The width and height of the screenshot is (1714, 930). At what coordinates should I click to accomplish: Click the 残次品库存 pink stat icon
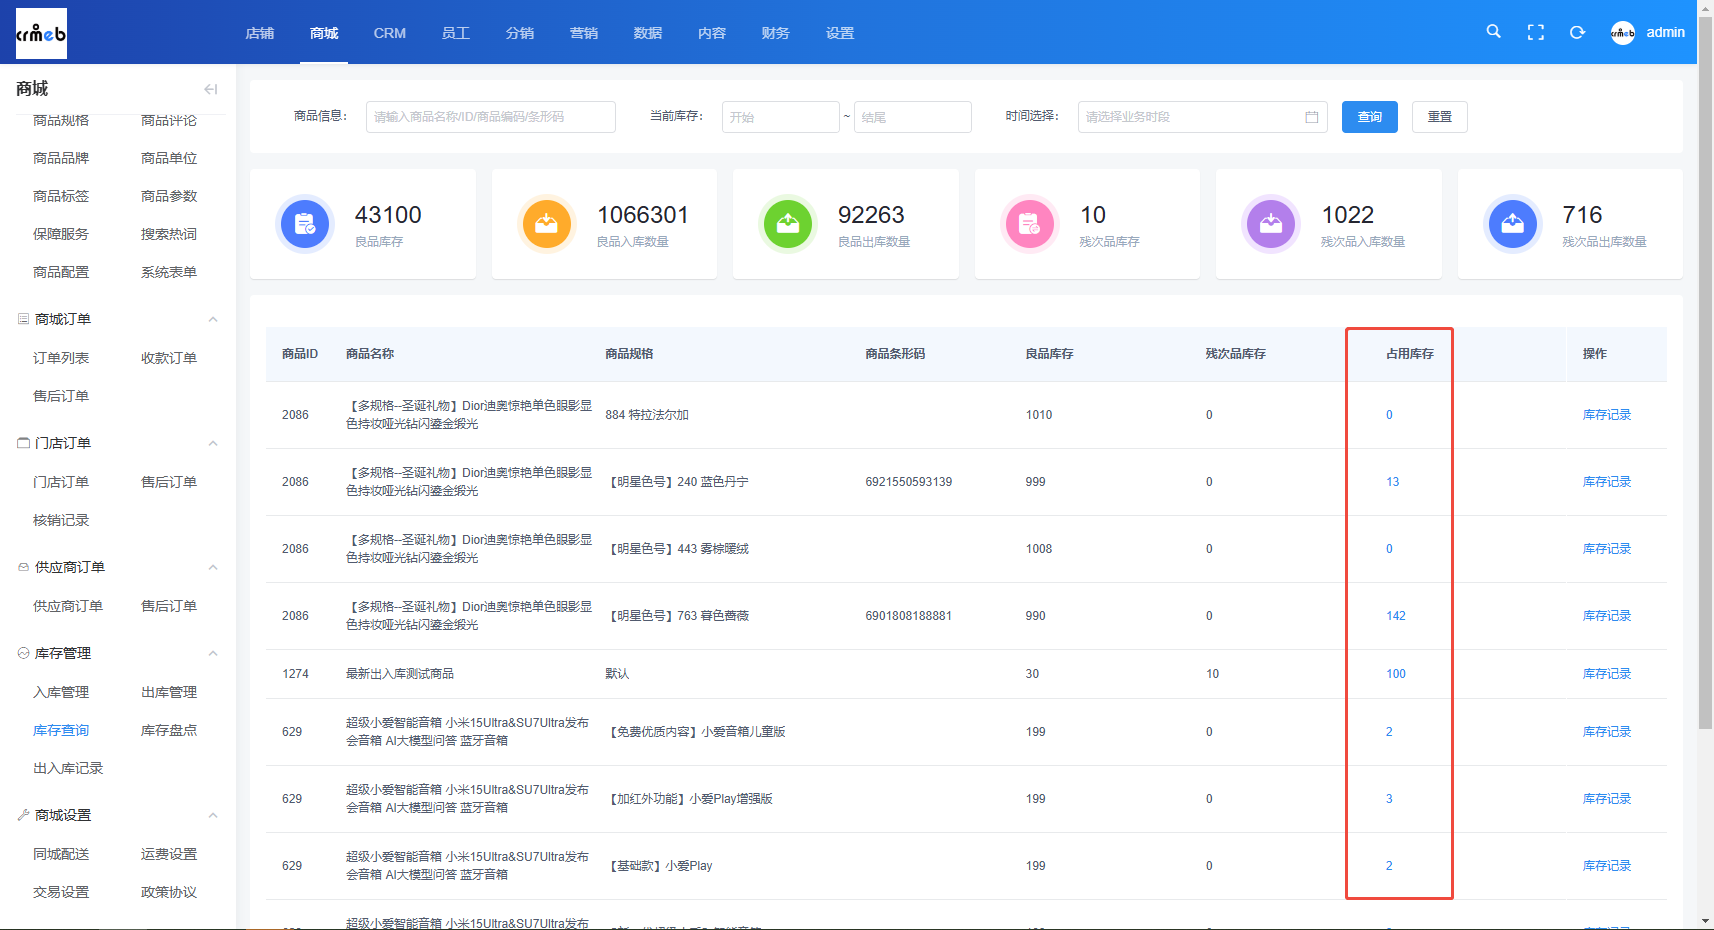click(x=1029, y=224)
